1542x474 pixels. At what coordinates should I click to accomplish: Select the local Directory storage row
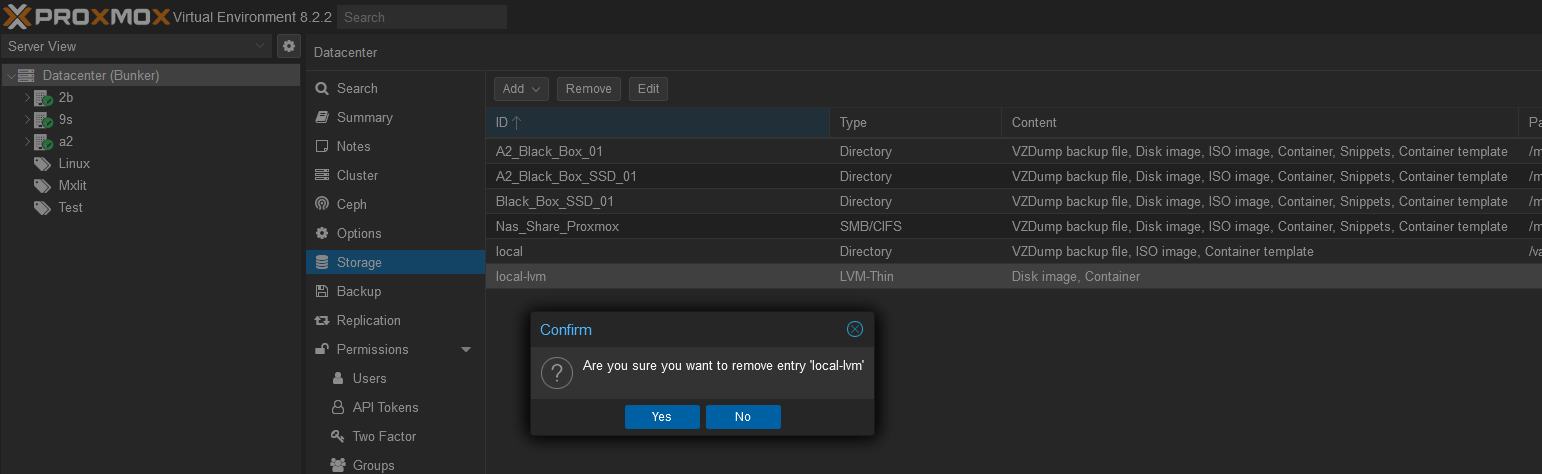(x=1014, y=251)
